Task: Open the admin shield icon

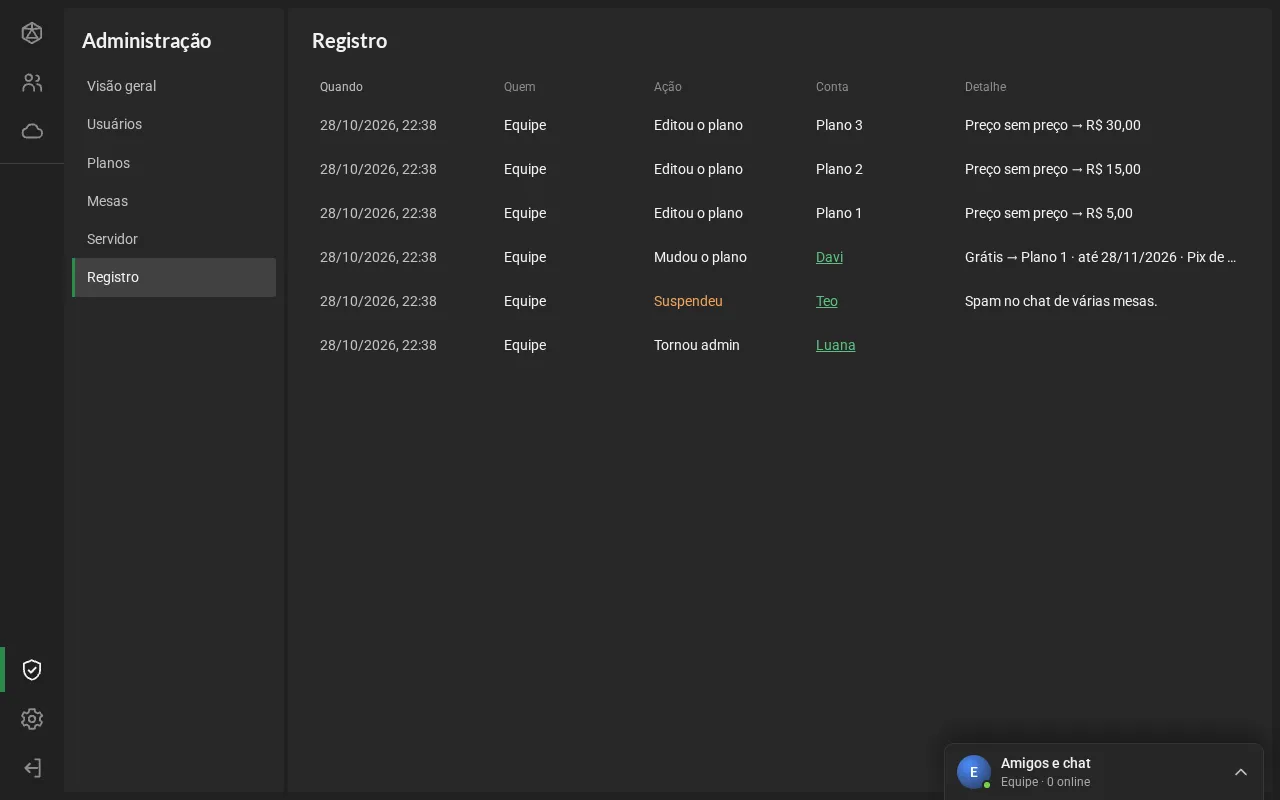Action: pyautogui.click(x=32, y=670)
